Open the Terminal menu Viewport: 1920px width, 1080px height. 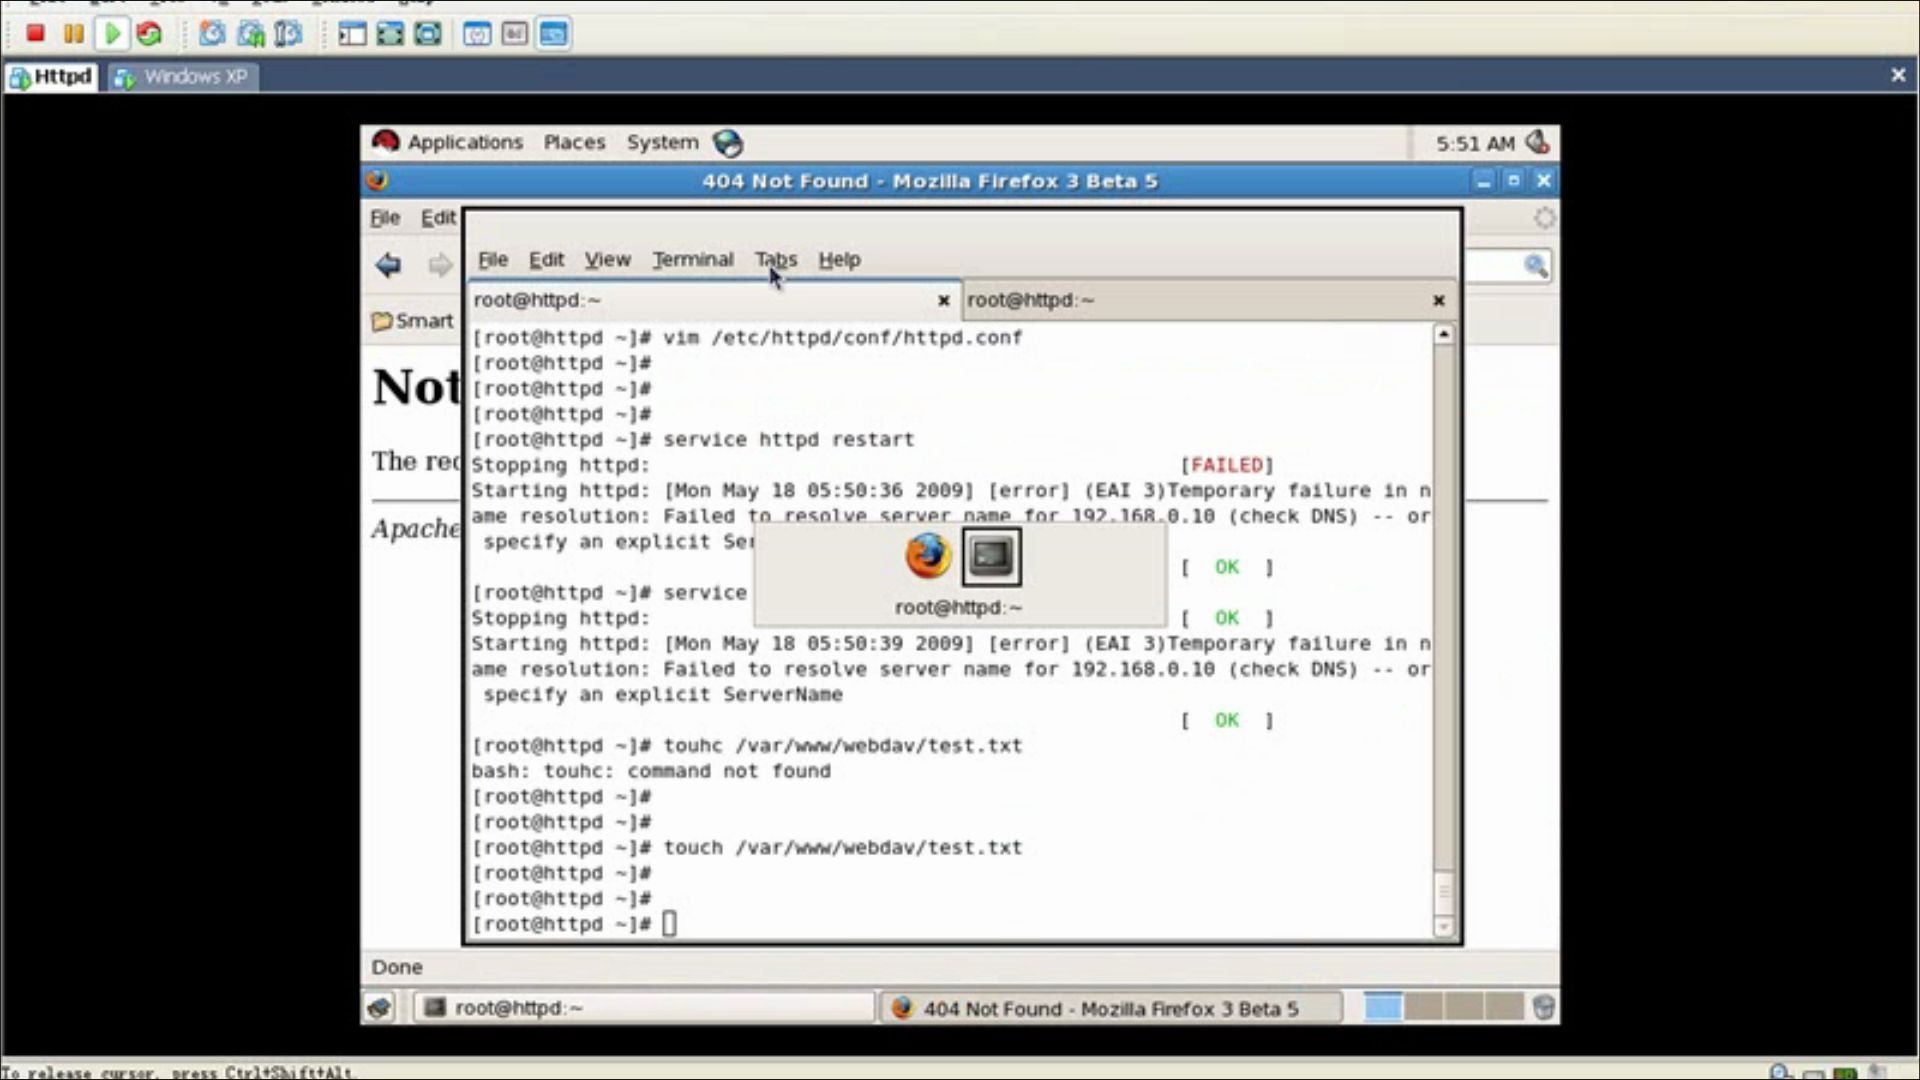692,259
